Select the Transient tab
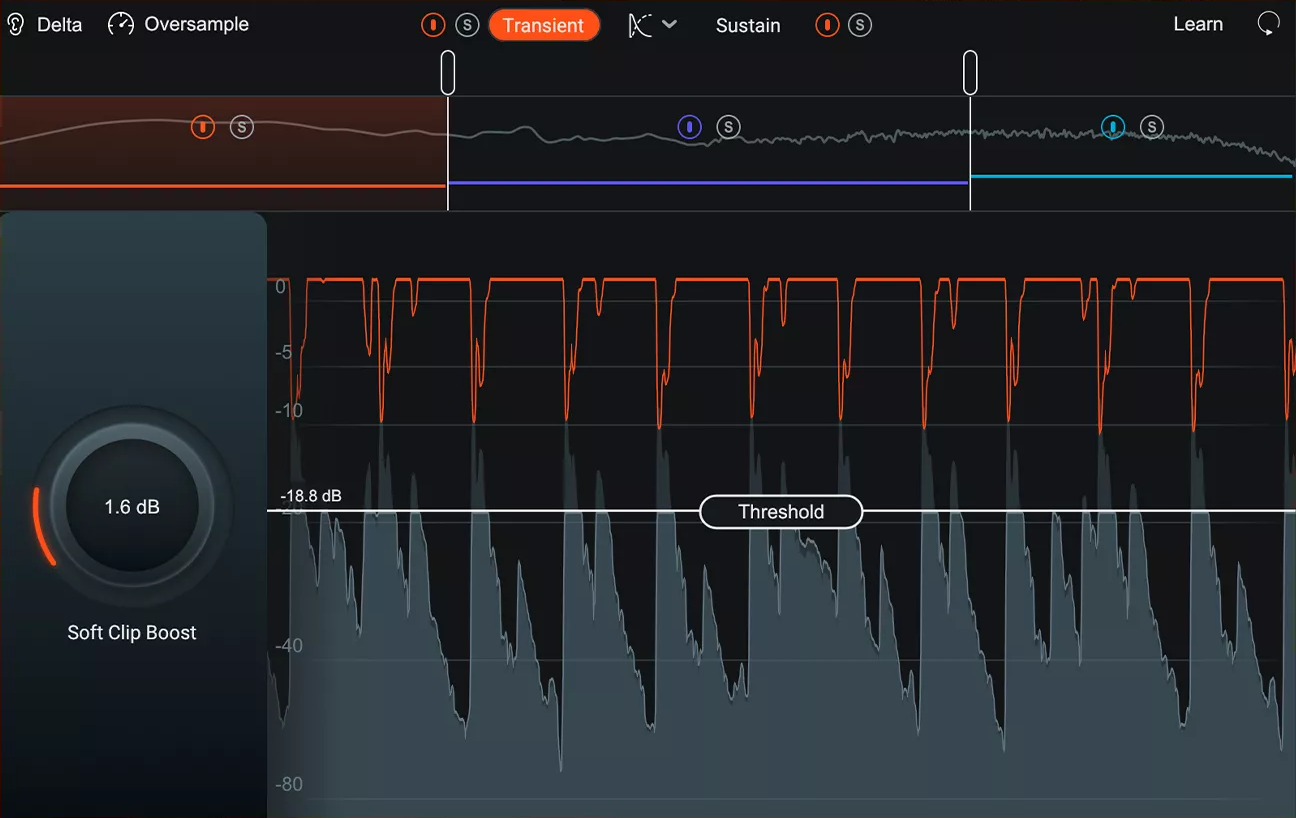1296x818 pixels. (x=544, y=25)
